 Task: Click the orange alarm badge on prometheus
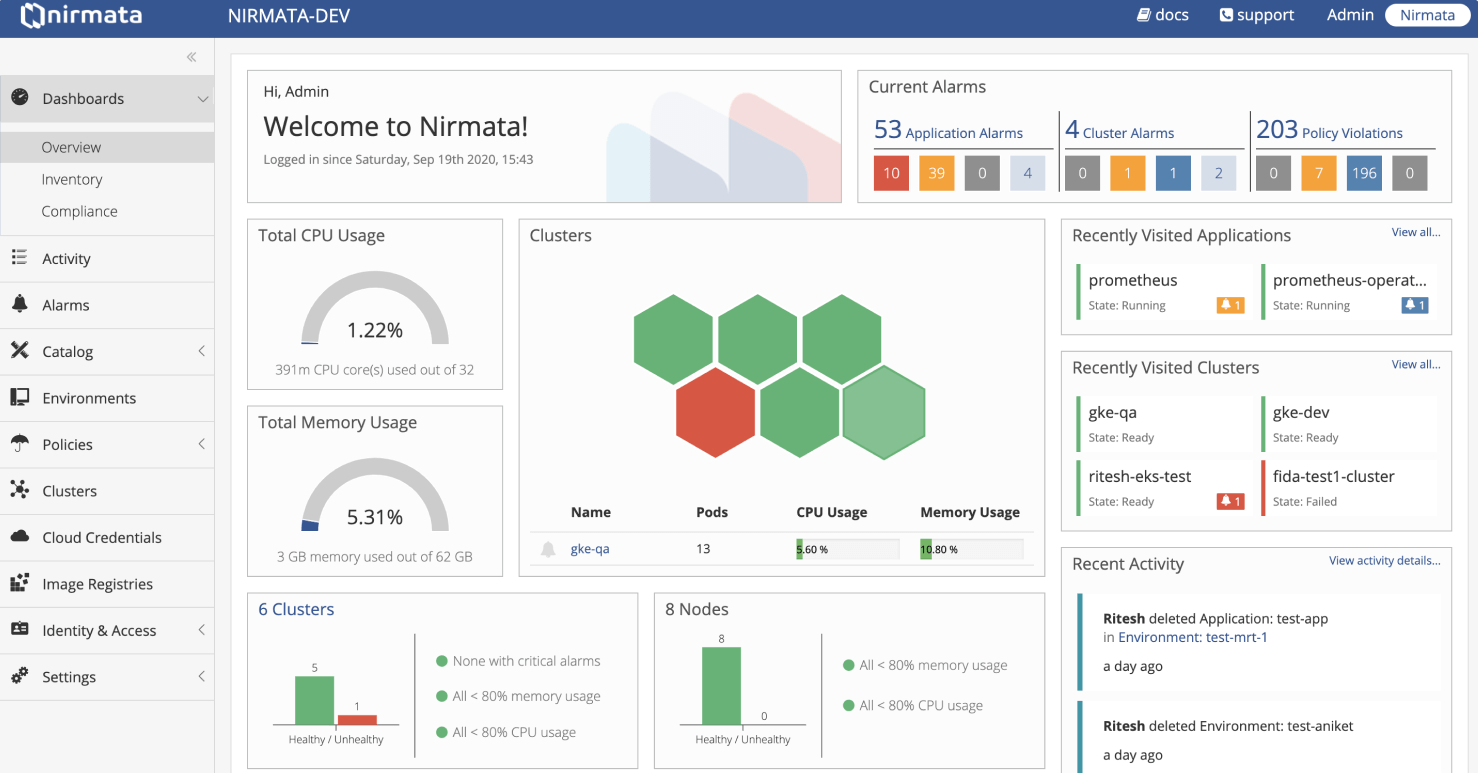click(x=1230, y=305)
